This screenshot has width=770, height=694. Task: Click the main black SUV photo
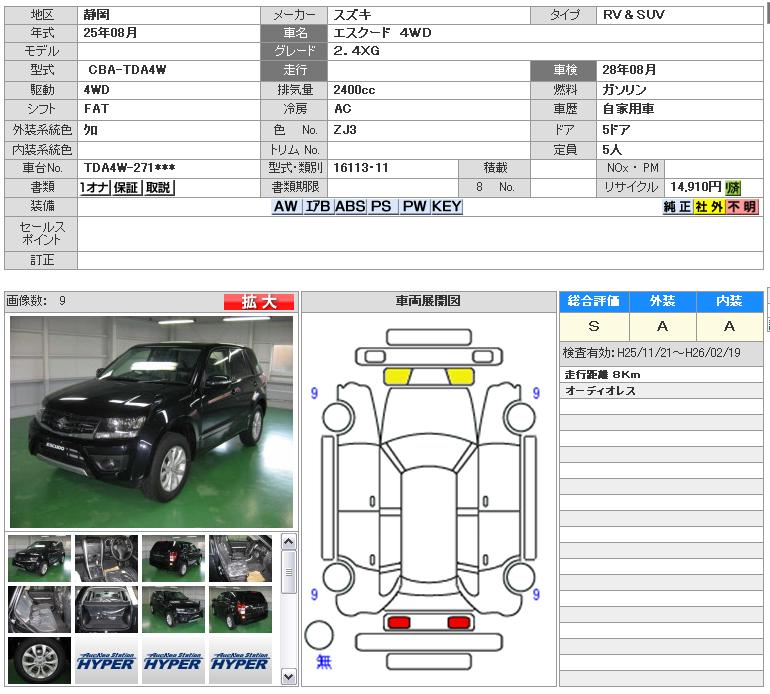151,421
